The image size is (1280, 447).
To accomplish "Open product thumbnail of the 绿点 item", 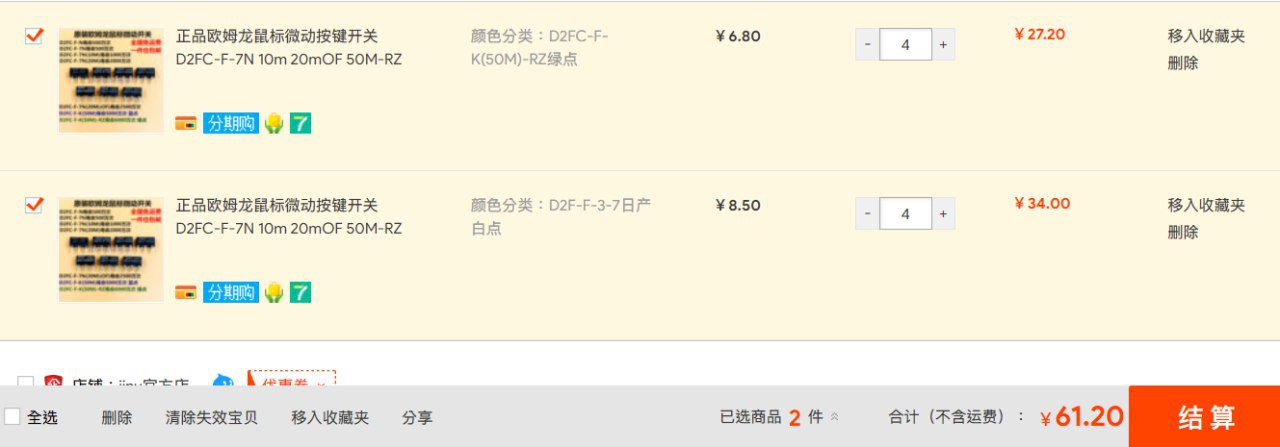I will [110, 80].
